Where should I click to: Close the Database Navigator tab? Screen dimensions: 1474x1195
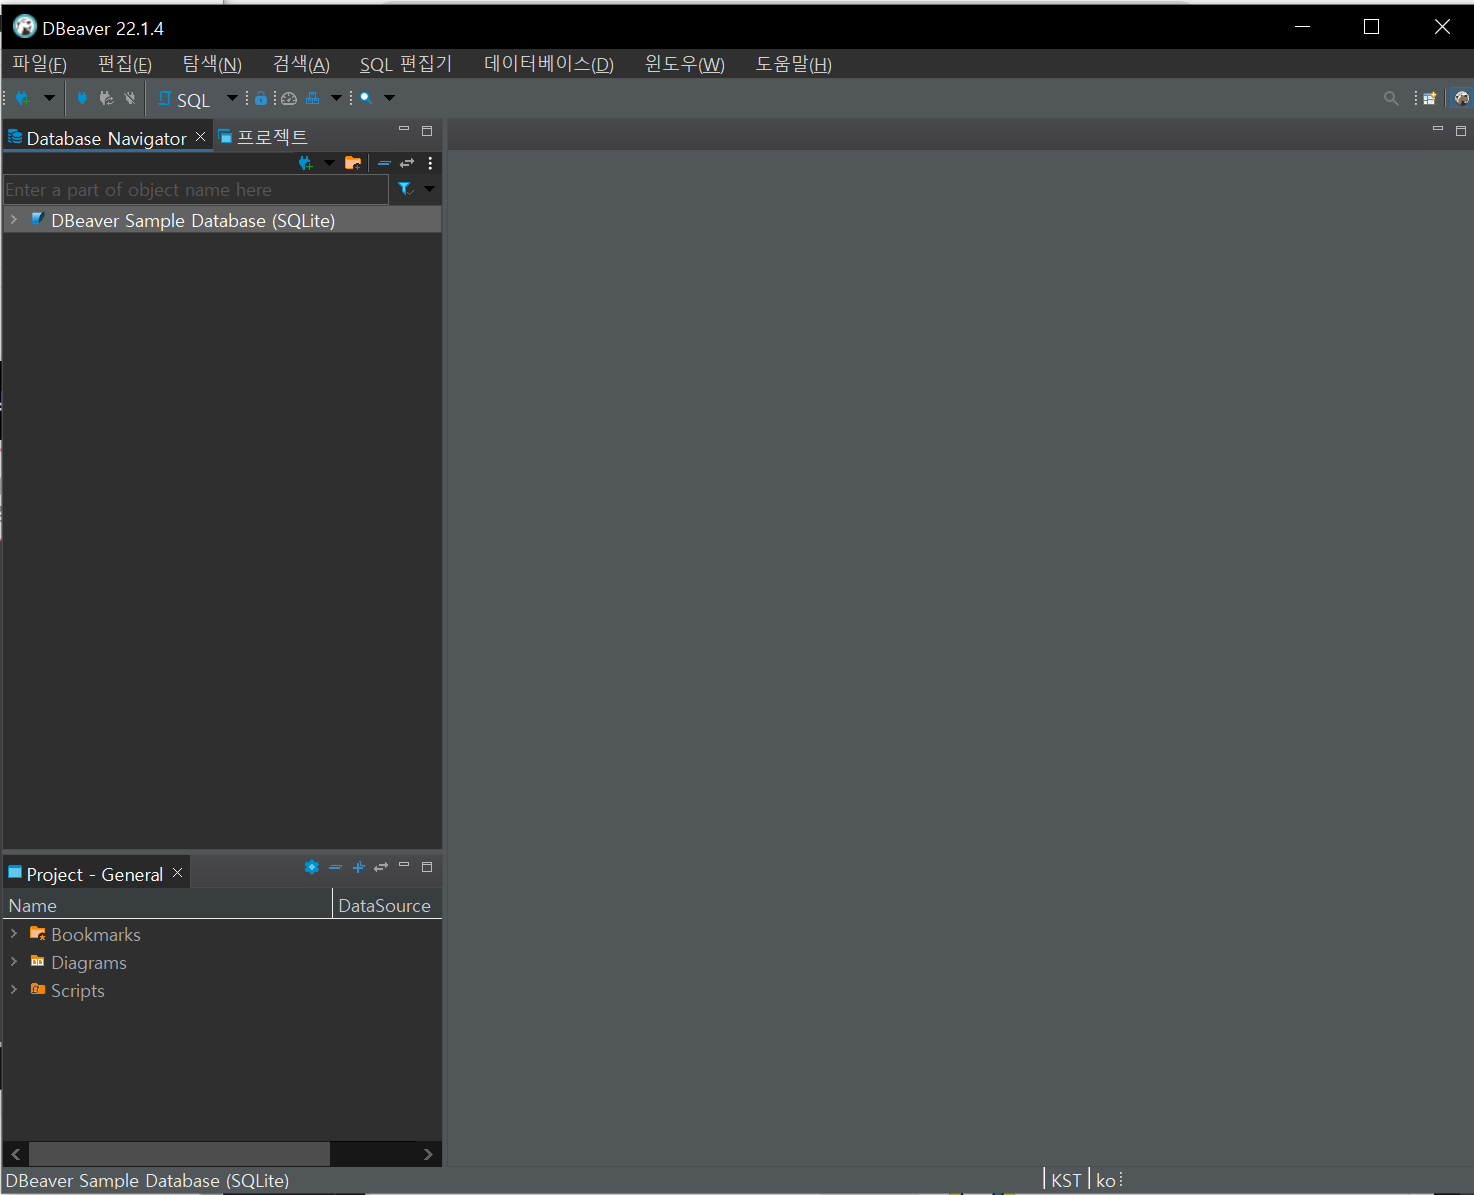(x=201, y=137)
